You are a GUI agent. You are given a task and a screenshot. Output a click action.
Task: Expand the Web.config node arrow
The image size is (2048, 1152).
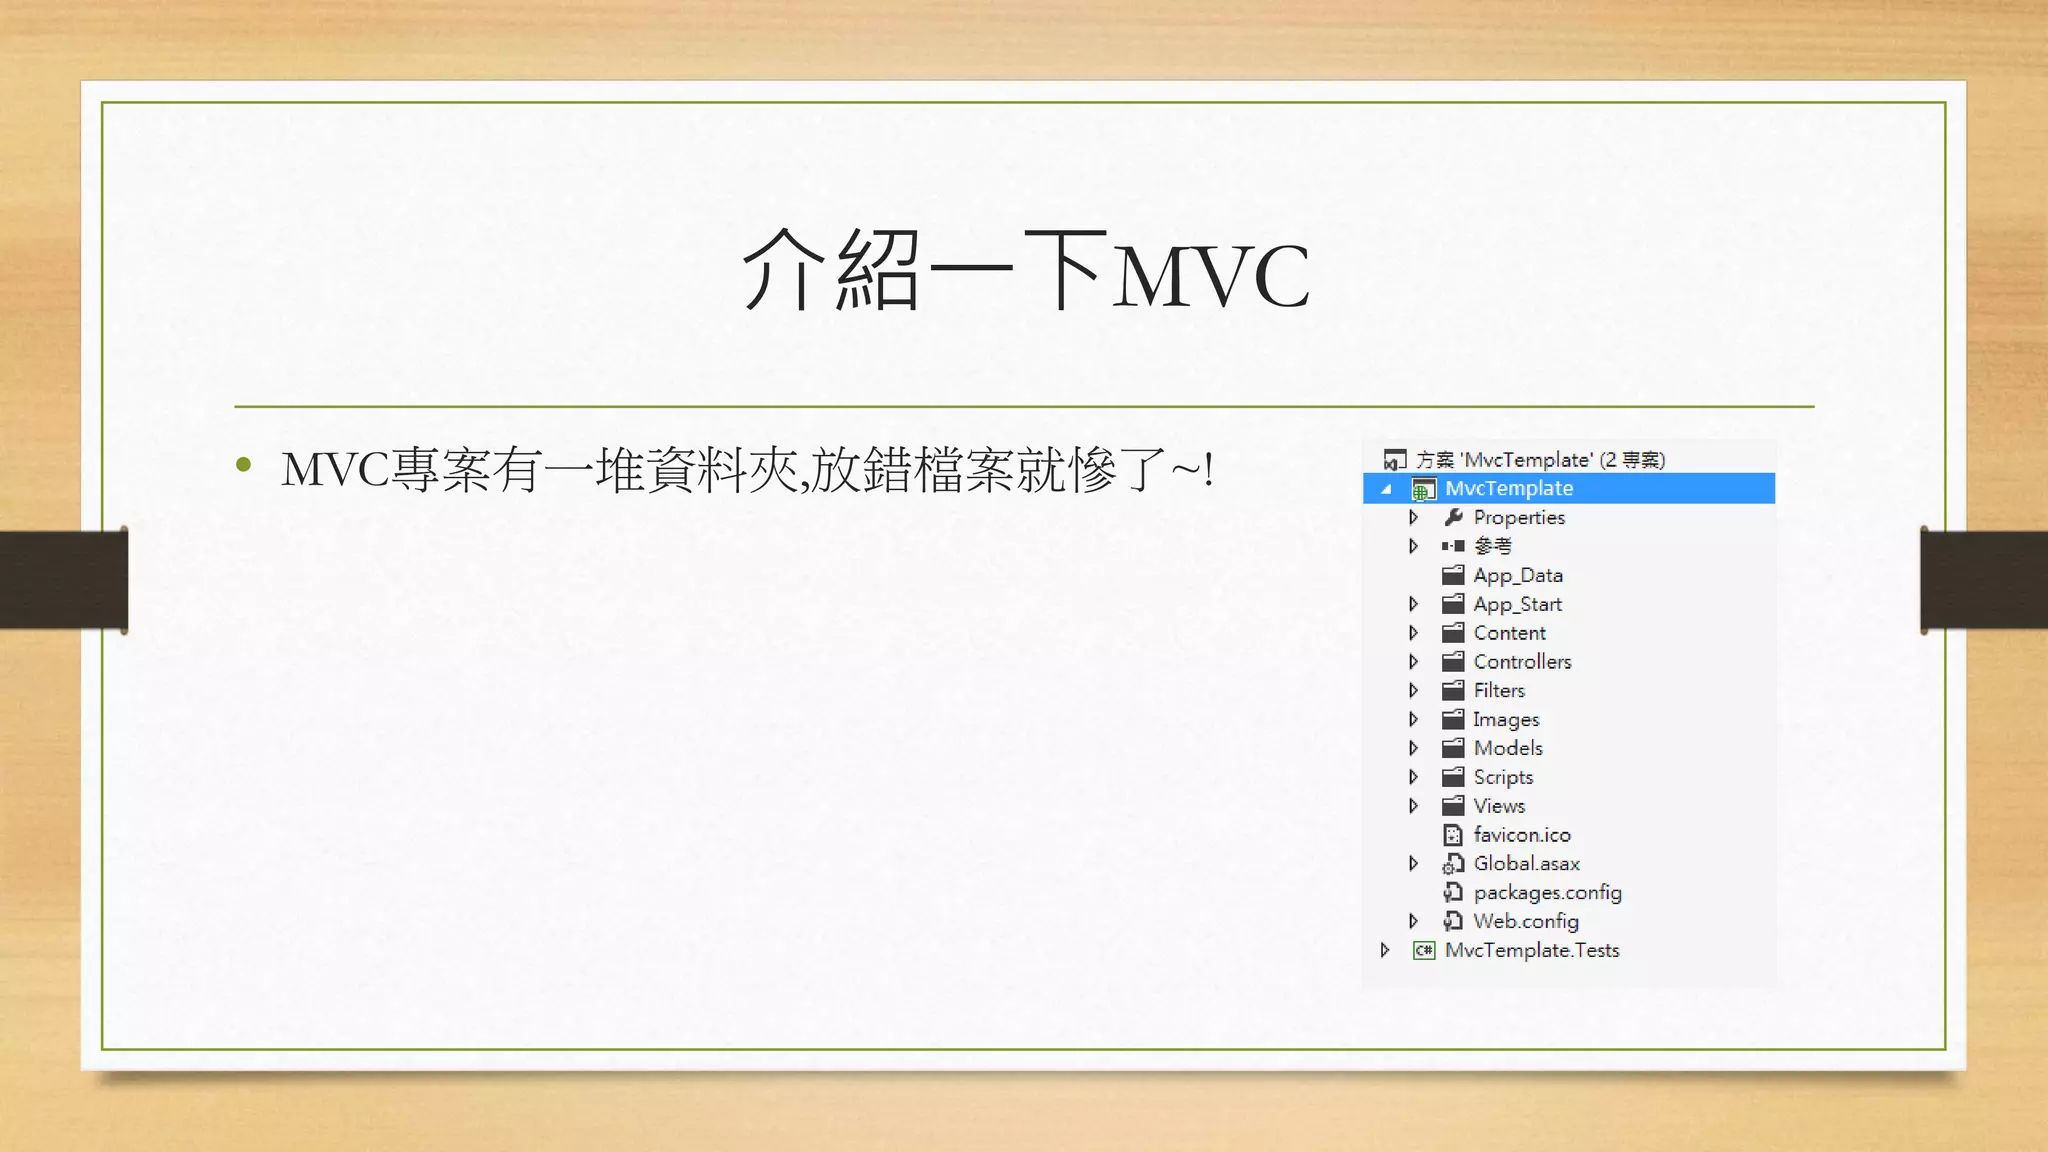tap(1413, 921)
